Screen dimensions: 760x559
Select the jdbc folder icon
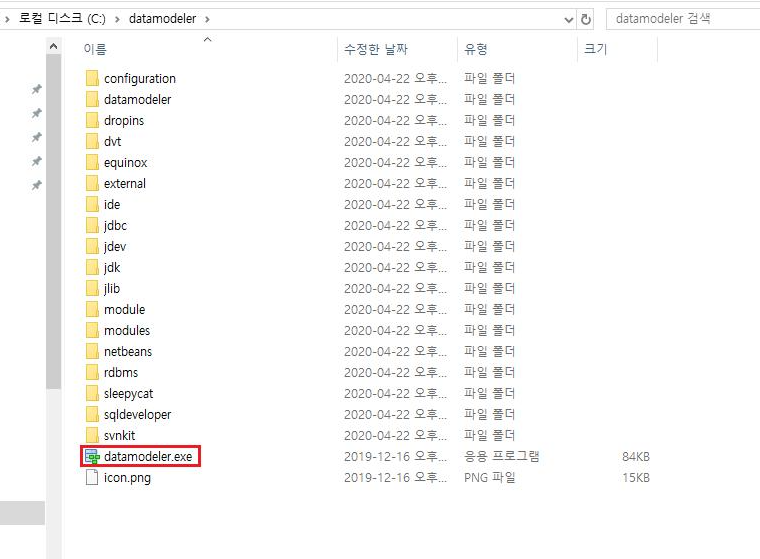(x=92, y=225)
